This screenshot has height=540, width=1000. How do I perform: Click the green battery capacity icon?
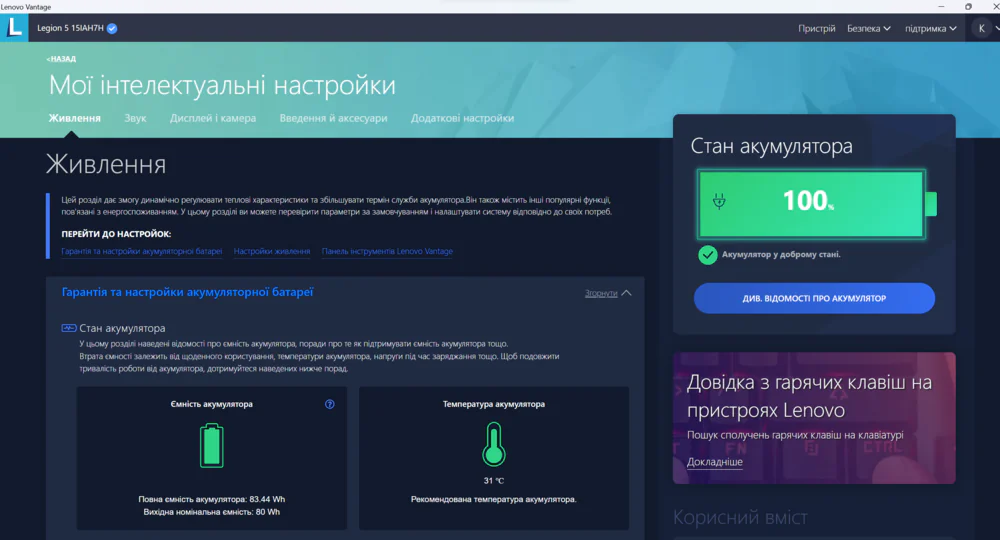click(212, 446)
